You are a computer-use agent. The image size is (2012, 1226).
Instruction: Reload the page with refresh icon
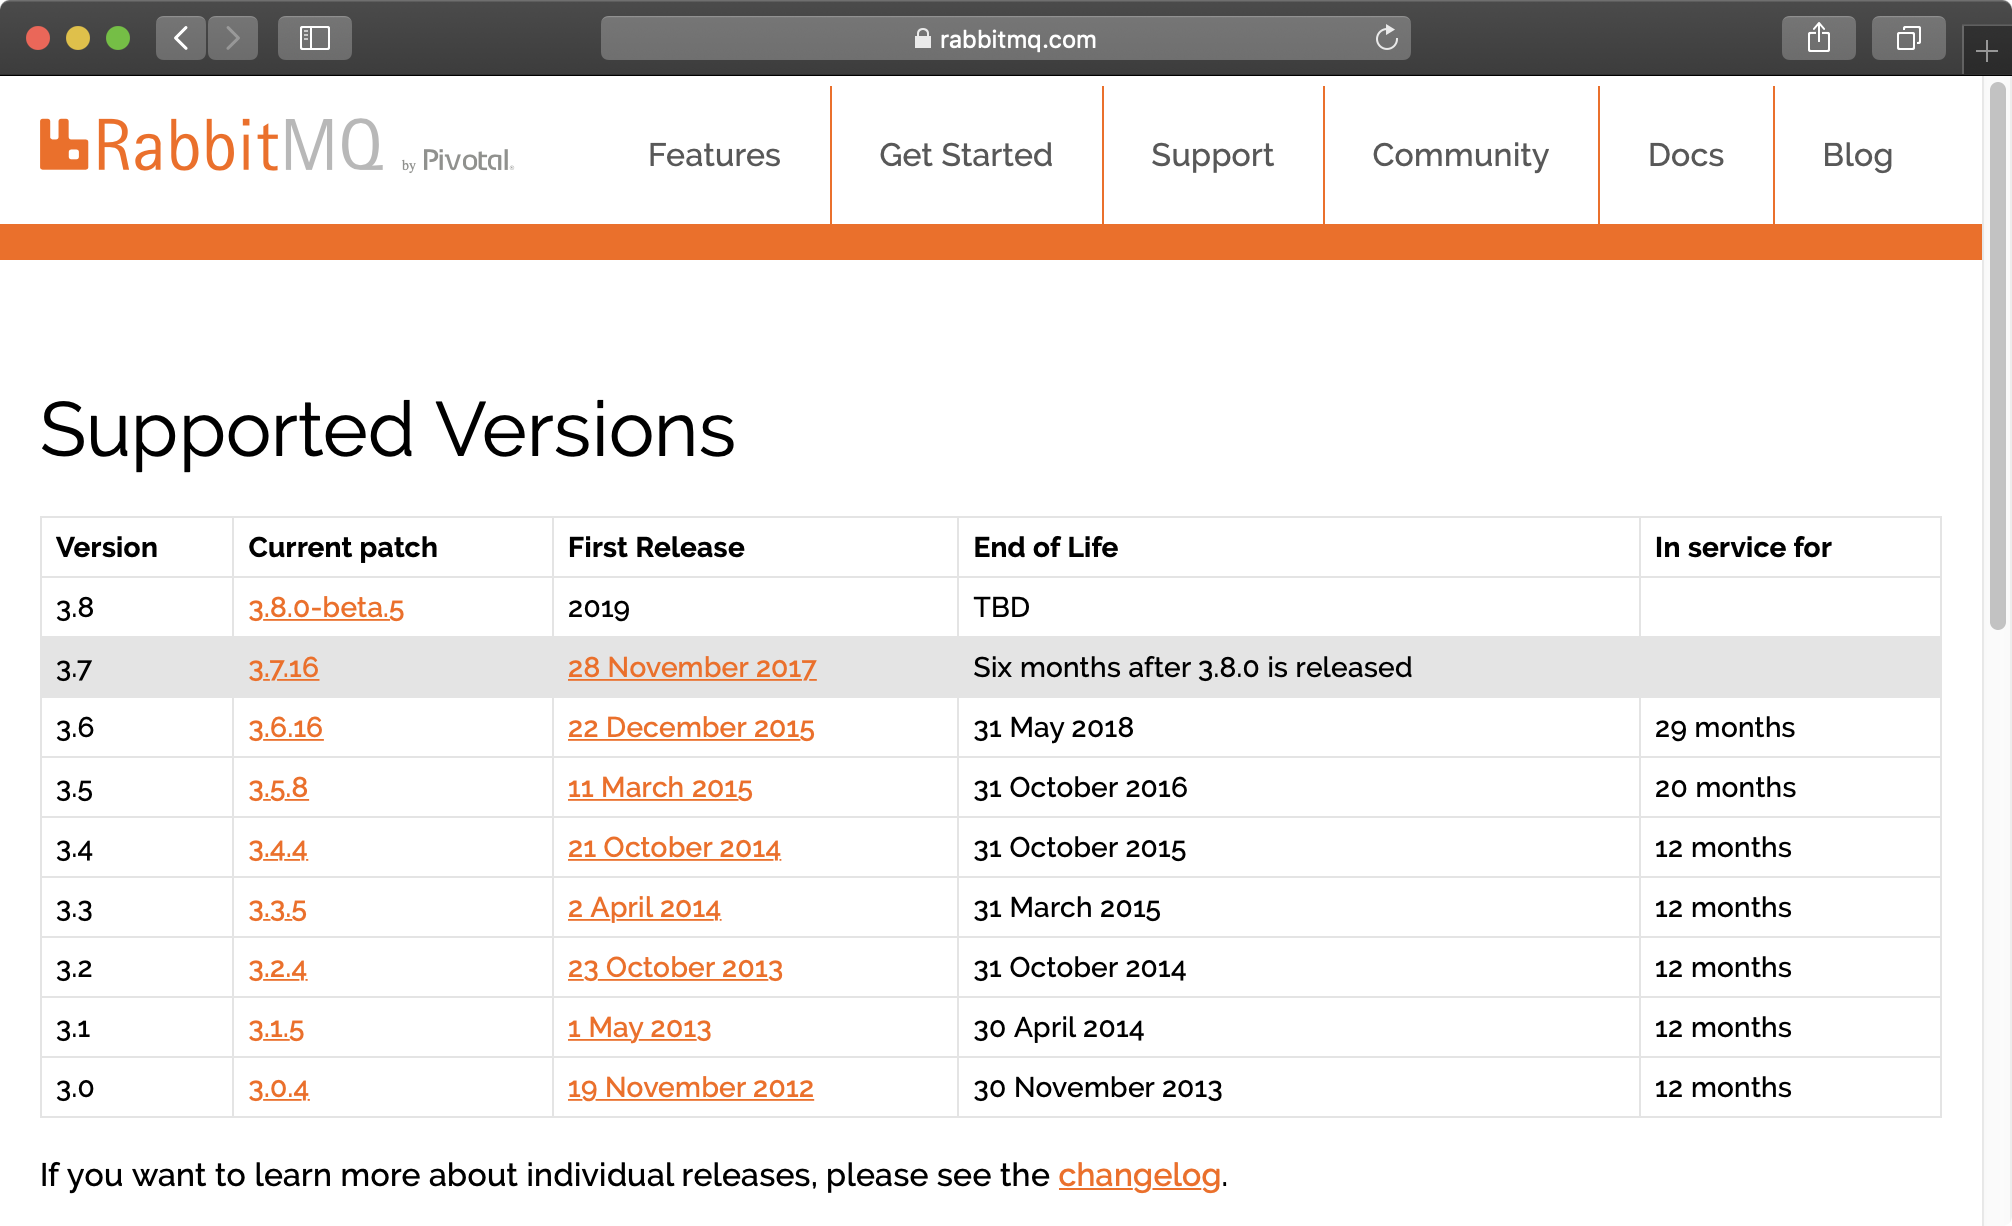coord(1386,38)
